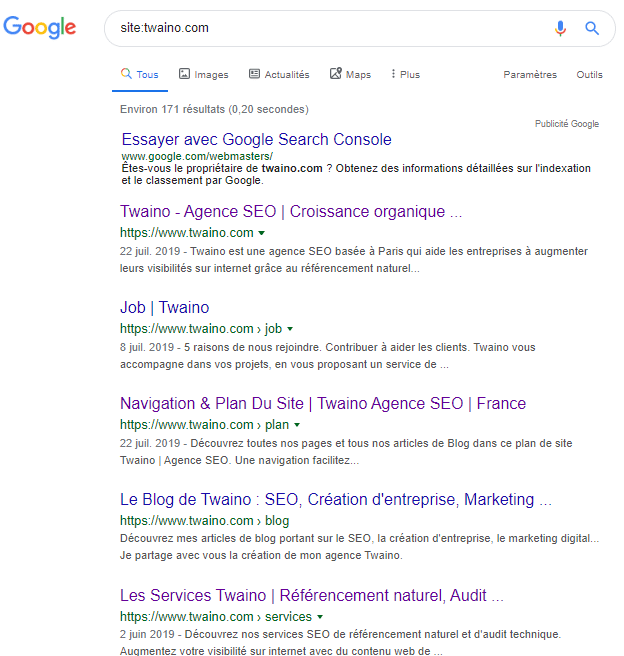Click the blue search magnifier icon
Image resolution: width=624 pixels, height=656 pixels.
pyautogui.click(x=592, y=28)
